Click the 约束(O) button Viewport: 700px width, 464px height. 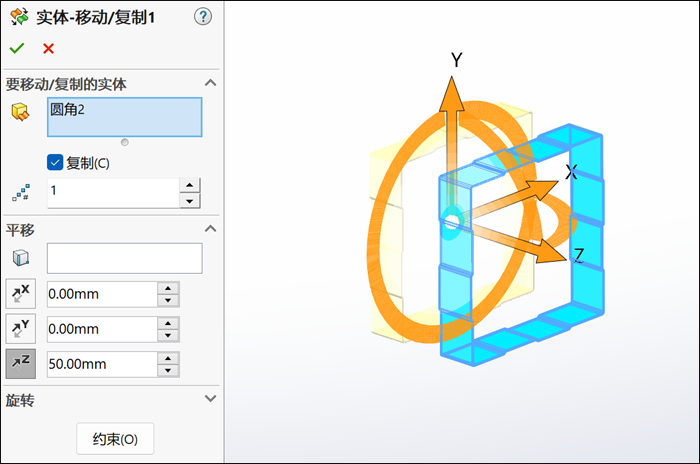[x=115, y=439]
